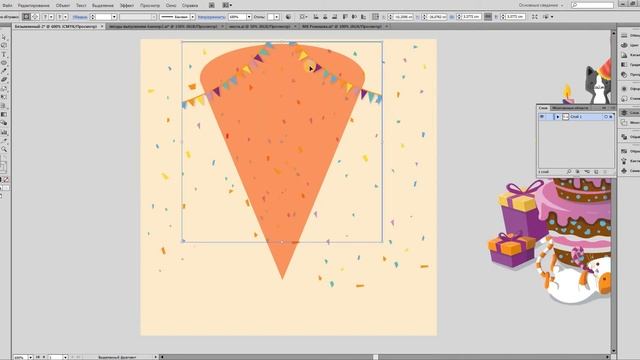Open the Symbols panel icon in dock
640x360 pixels.
[x=624, y=171]
